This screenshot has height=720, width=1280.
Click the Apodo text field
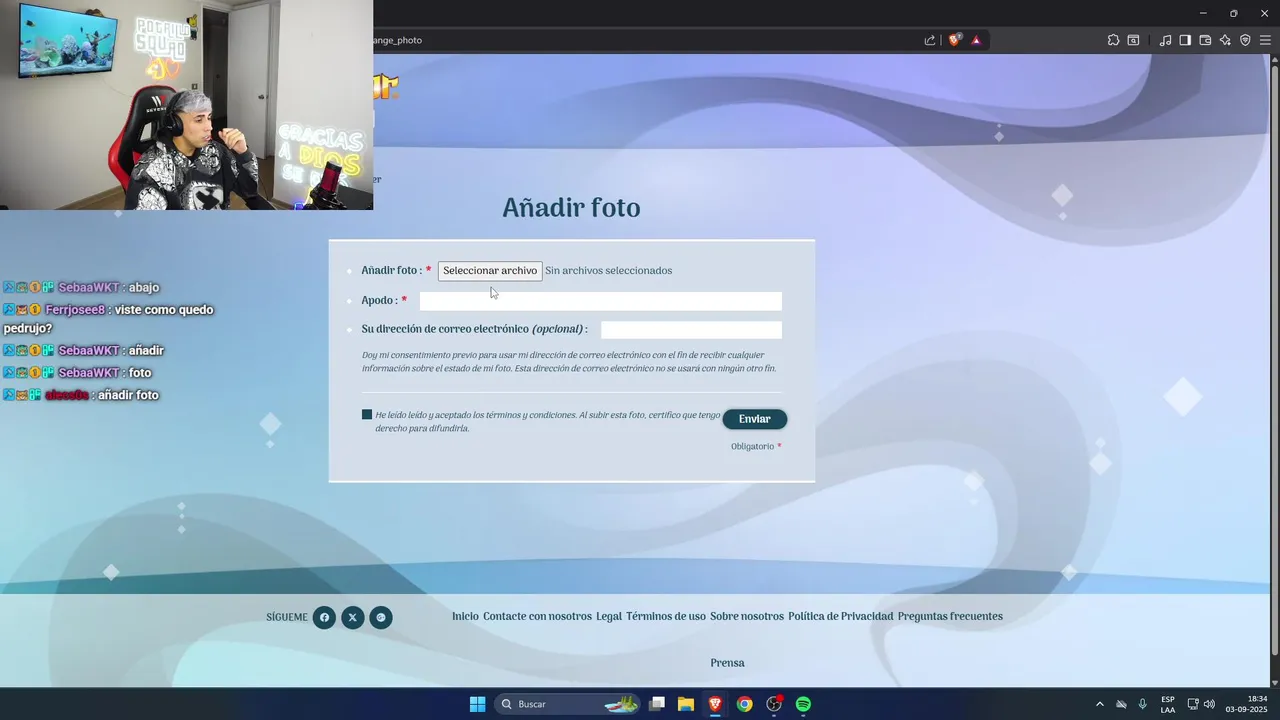click(x=600, y=301)
